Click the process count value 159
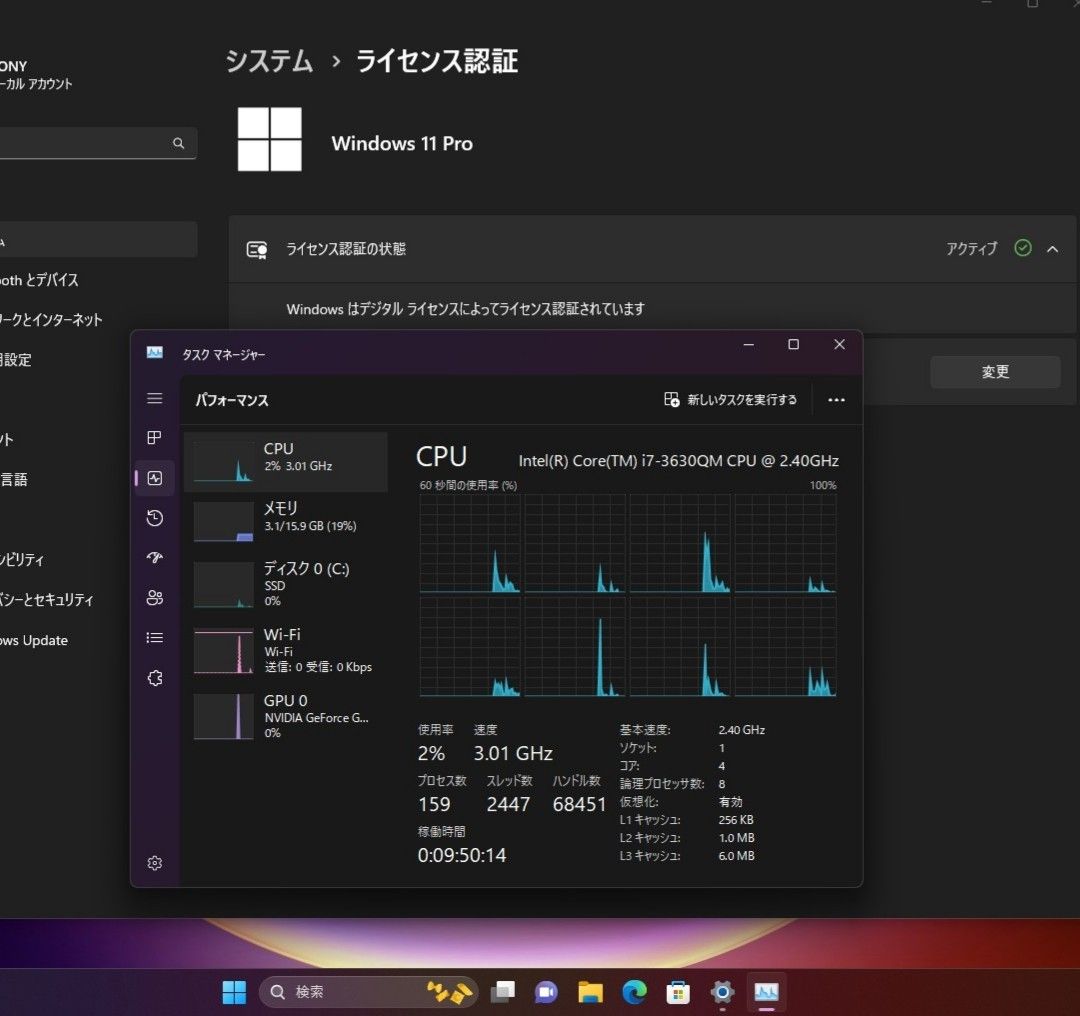 pyautogui.click(x=434, y=805)
